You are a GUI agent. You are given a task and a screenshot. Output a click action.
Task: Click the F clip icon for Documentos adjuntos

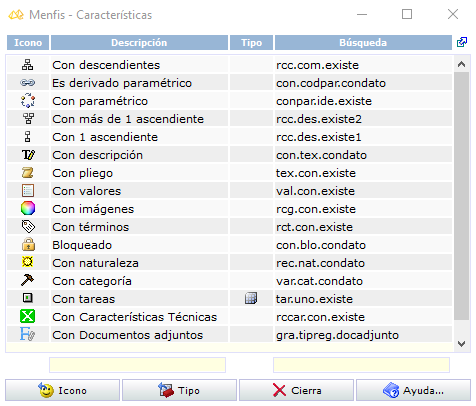pyautogui.click(x=27, y=334)
